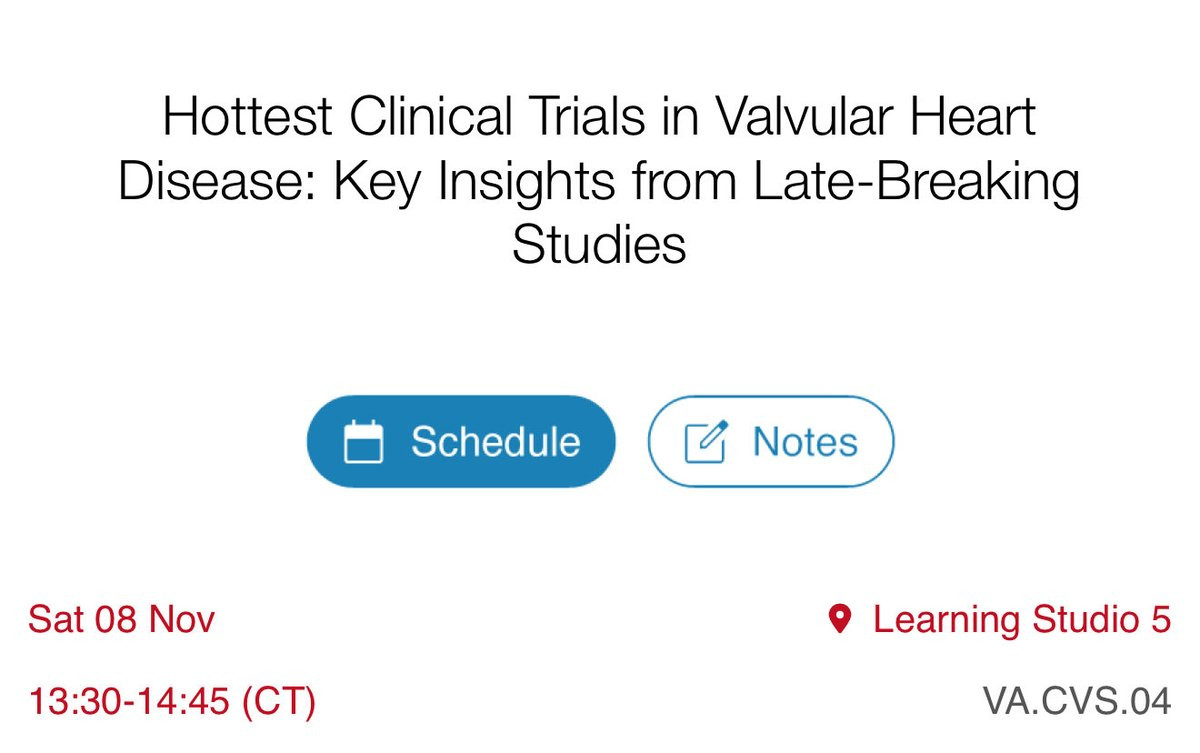This screenshot has width=1200, height=753.
Task: Select the Learning Studio 5 location link
Action: point(1021,620)
